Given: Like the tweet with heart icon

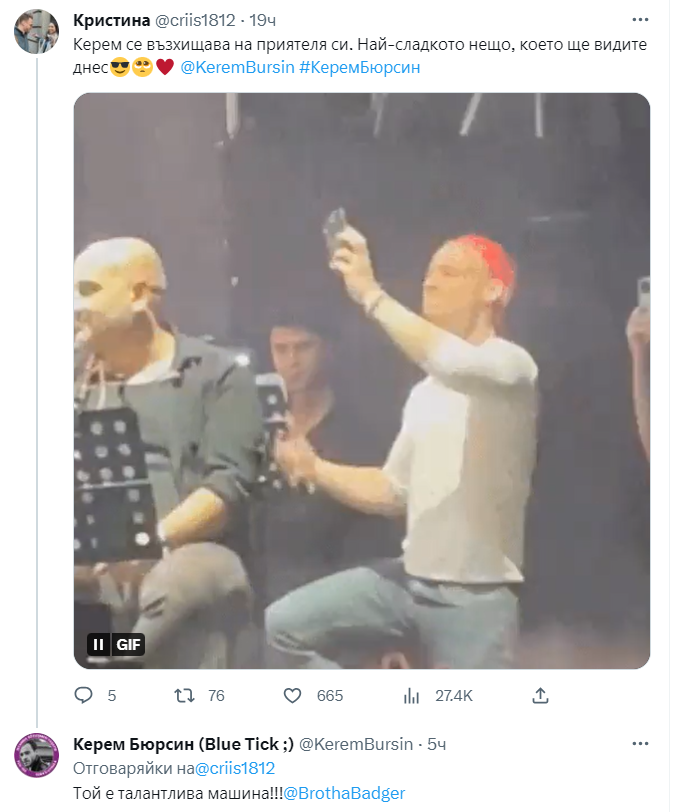Looking at the screenshot, I should (x=293, y=695).
